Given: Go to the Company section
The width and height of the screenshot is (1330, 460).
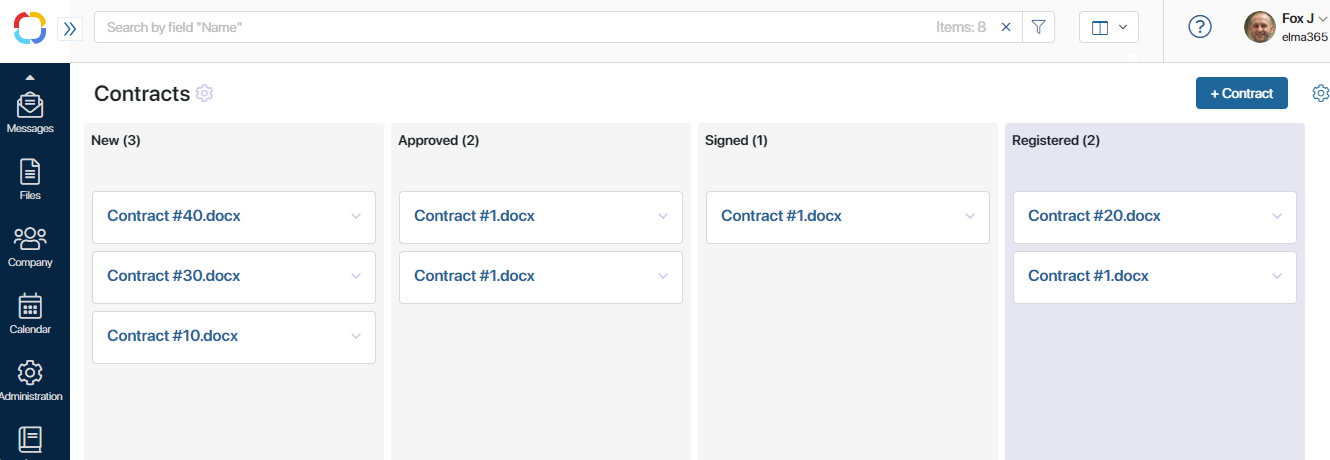Looking at the screenshot, I should click(x=30, y=246).
